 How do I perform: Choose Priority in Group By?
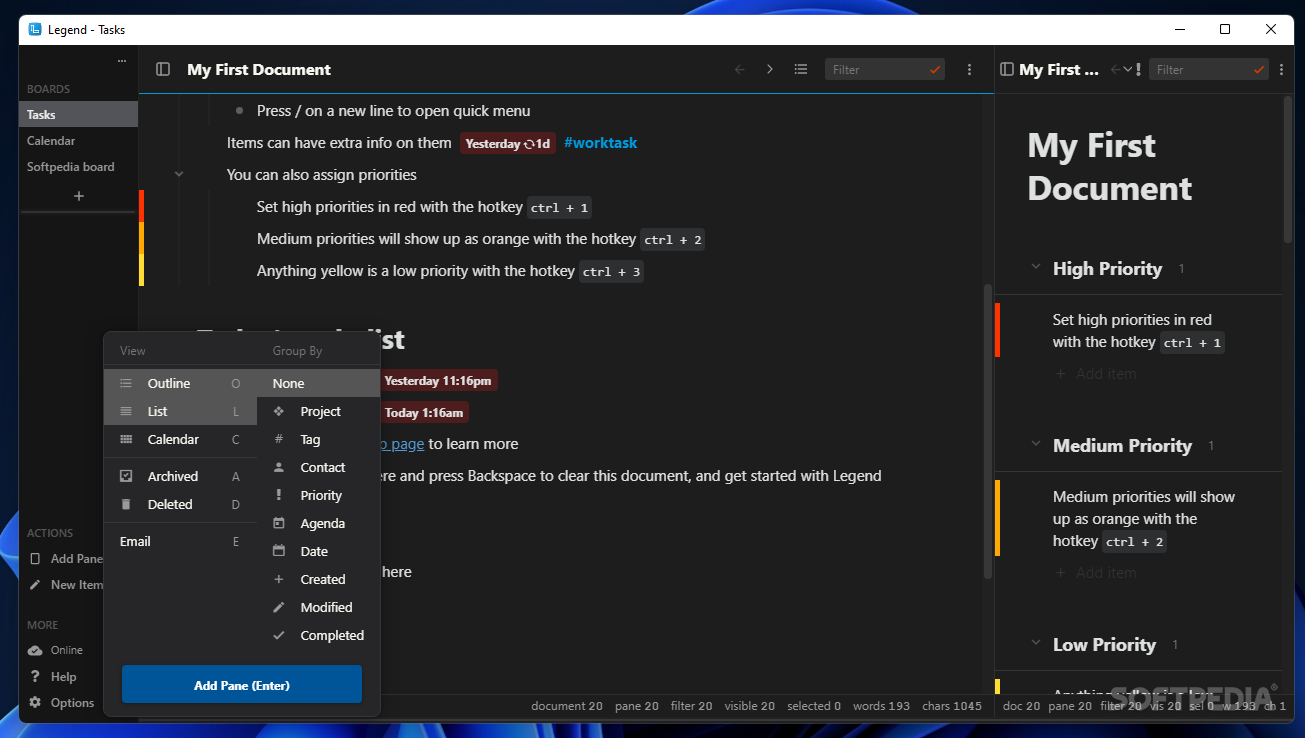[318, 495]
